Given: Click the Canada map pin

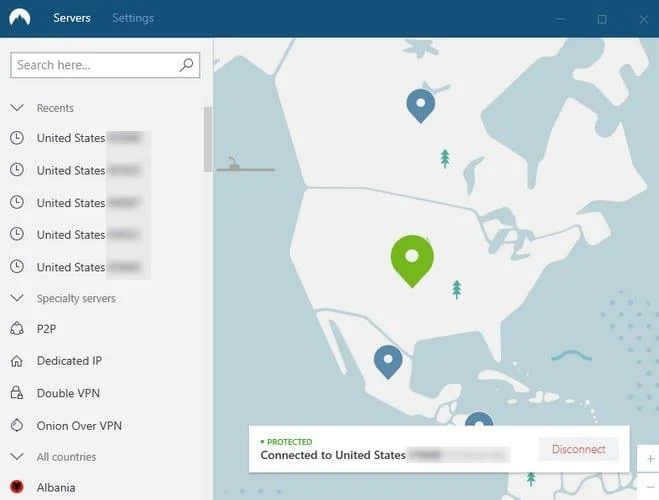Looking at the screenshot, I should (421, 105).
